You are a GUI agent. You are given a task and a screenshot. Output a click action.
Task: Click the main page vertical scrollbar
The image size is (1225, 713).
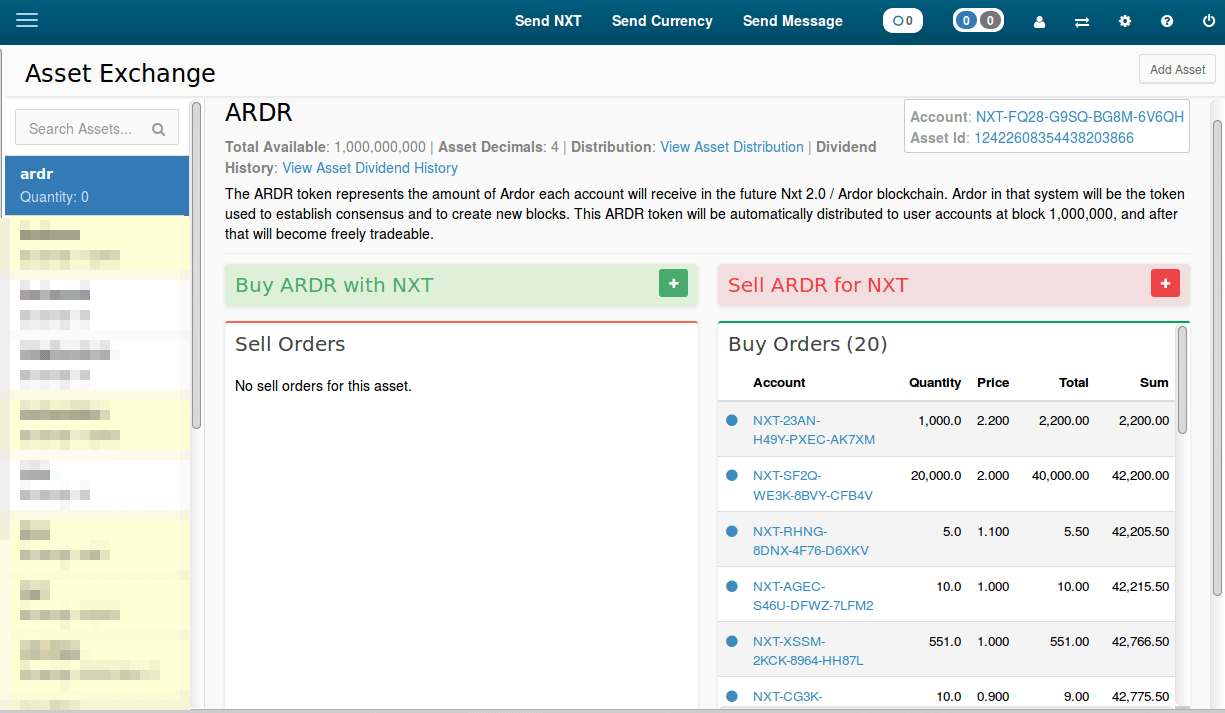point(1216,360)
